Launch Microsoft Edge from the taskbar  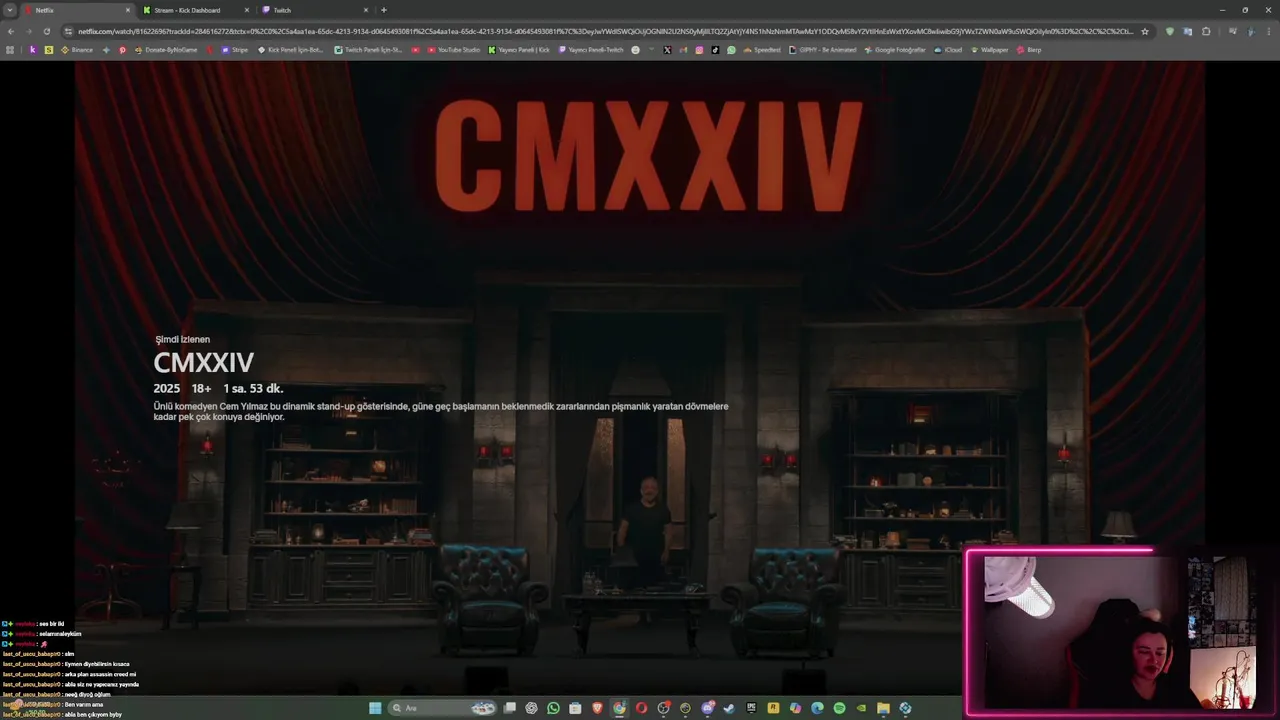[817, 708]
